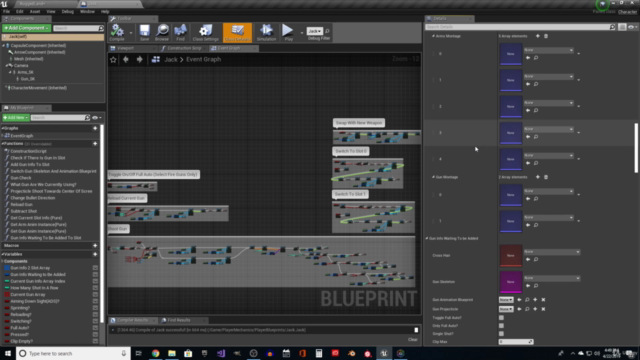Browse to Gun Skeleton asset

tap(536, 286)
